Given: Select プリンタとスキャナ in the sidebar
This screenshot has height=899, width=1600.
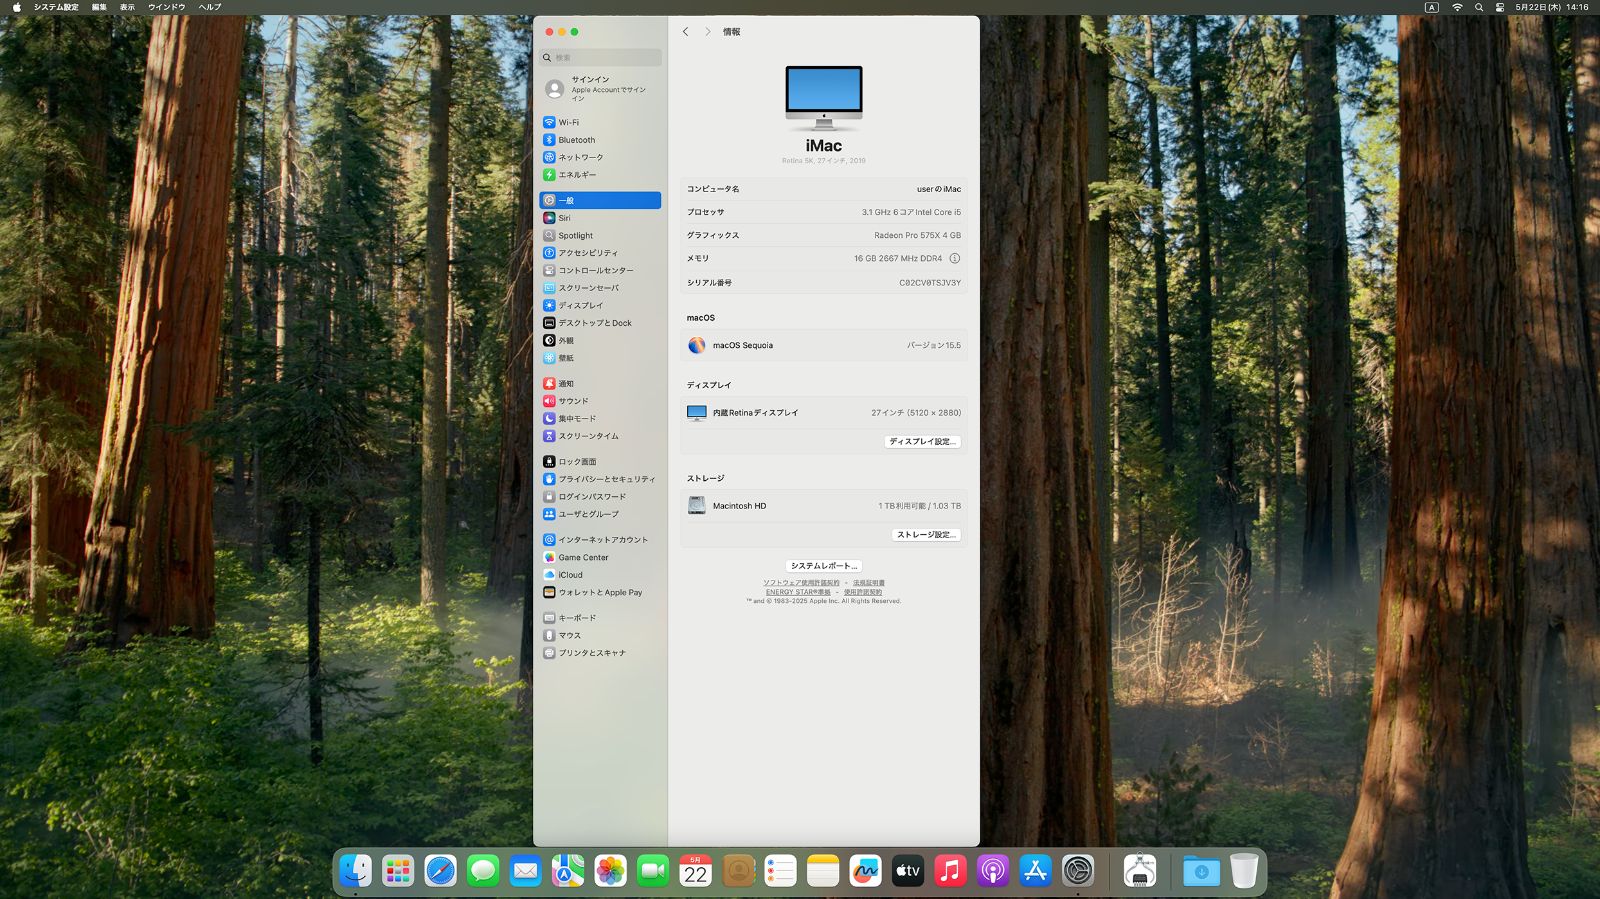Looking at the screenshot, I should click(x=600, y=653).
